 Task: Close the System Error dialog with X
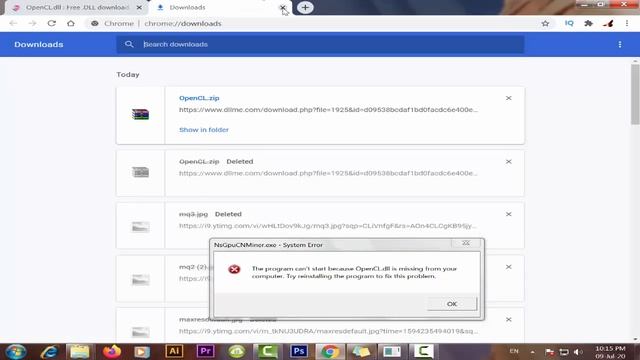click(466, 243)
